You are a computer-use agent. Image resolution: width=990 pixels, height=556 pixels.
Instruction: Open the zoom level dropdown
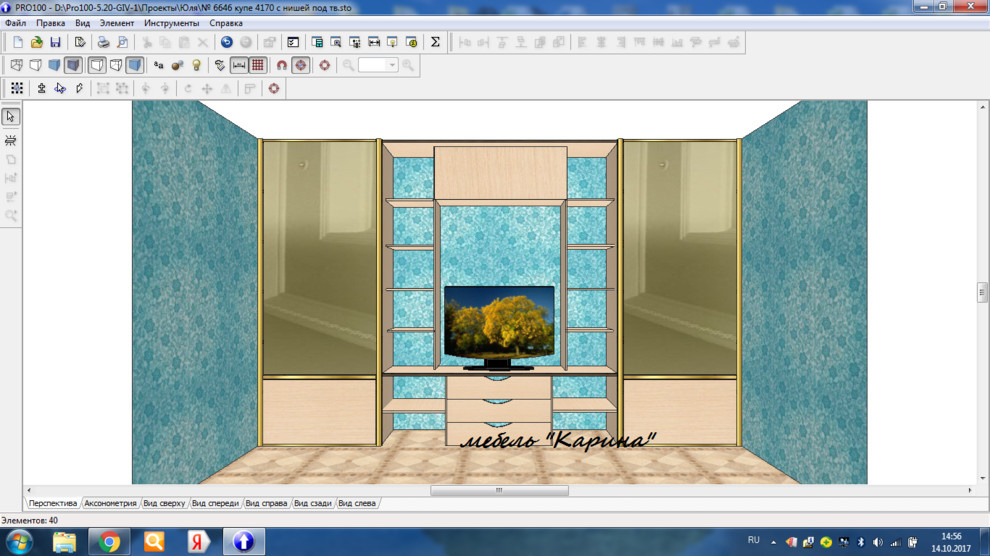392,65
